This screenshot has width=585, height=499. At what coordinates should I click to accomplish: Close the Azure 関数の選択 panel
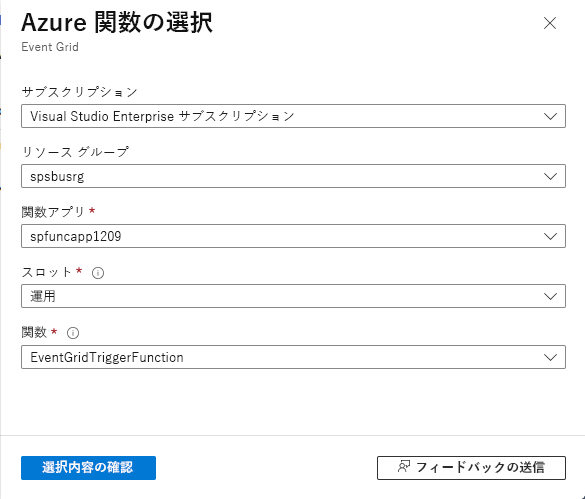(550, 23)
